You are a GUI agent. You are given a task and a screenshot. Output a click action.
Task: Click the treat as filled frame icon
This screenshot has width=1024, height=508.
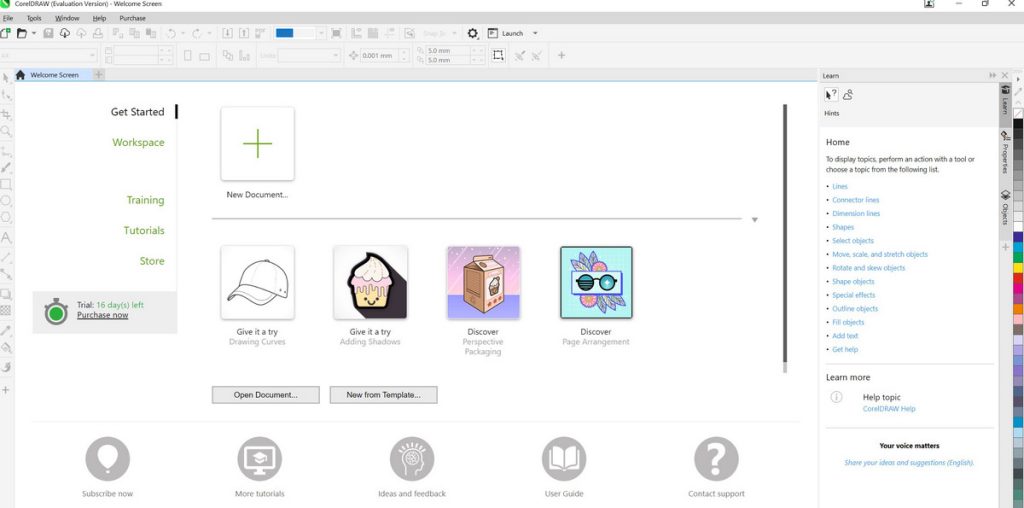pos(498,56)
